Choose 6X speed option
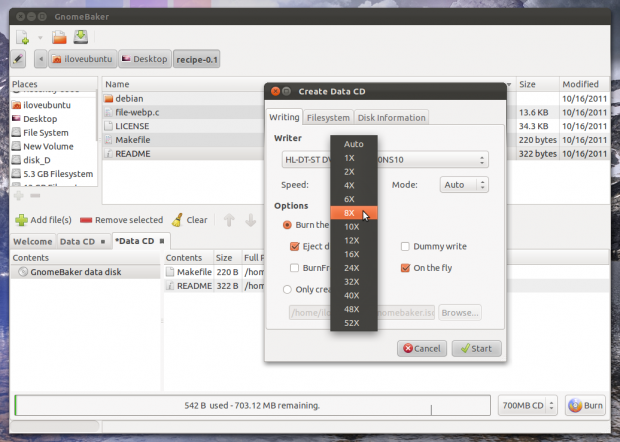The width and height of the screenshot is (620, 442). click(x=353, y=199)
